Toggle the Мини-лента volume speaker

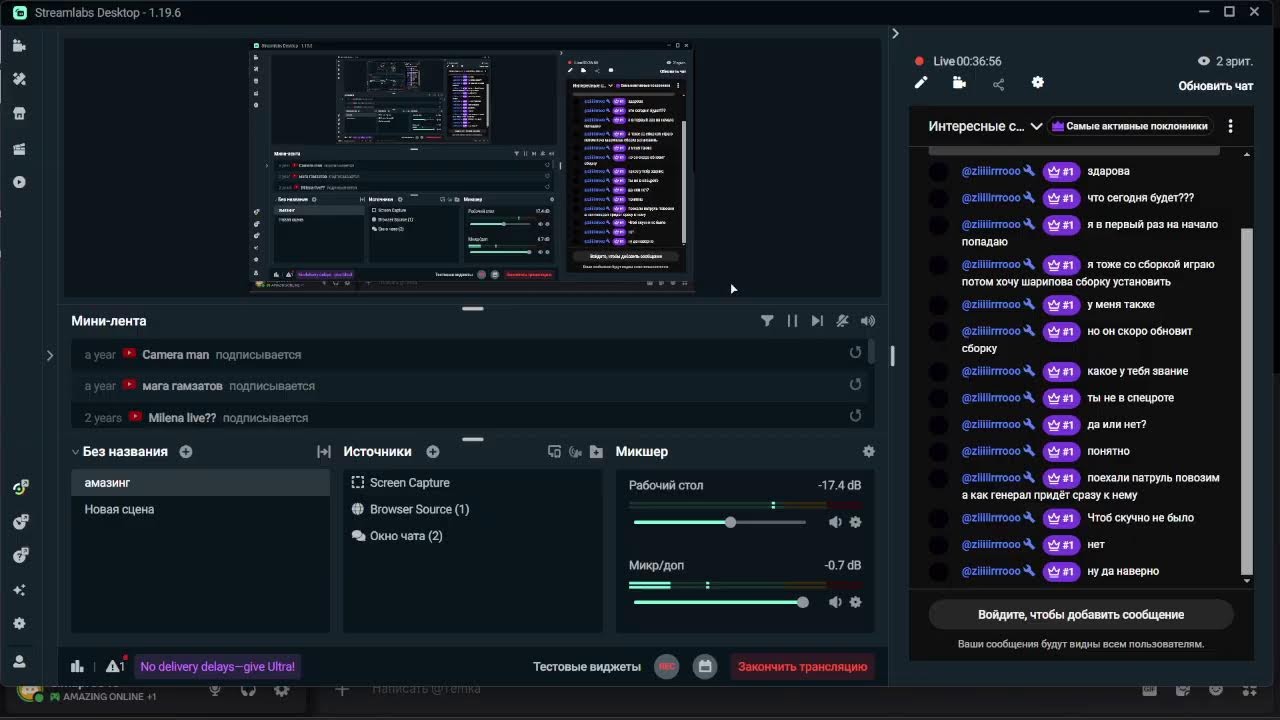[x=868, y=321]
